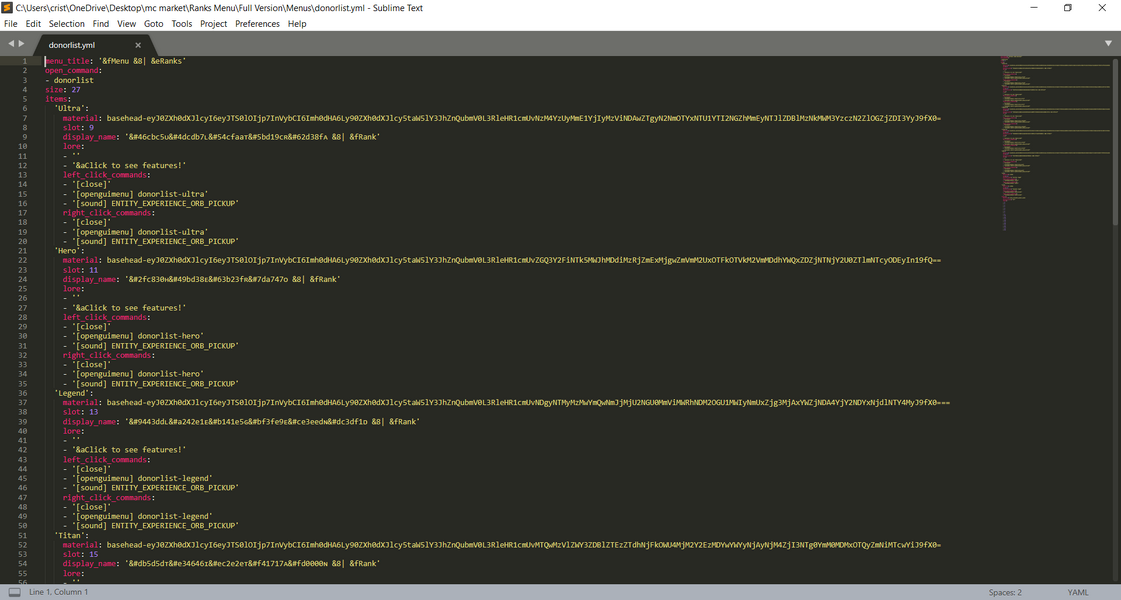Click line number 21 in gutter
Screen dimensions: 1121x600
pyautogui.click(x=22, y=251)
